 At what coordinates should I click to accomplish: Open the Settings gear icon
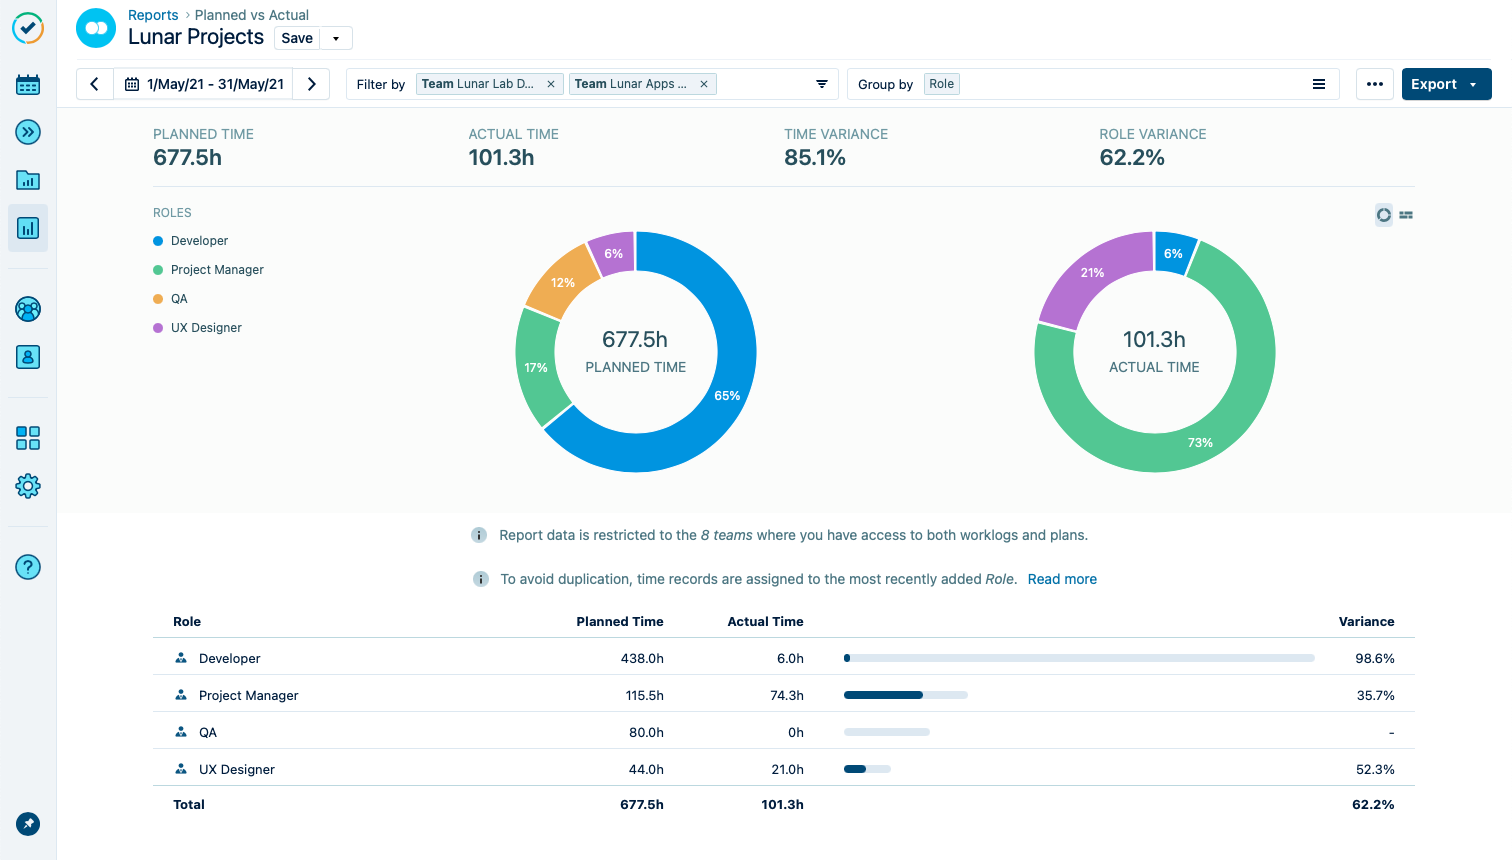click(x=28, y=486)
